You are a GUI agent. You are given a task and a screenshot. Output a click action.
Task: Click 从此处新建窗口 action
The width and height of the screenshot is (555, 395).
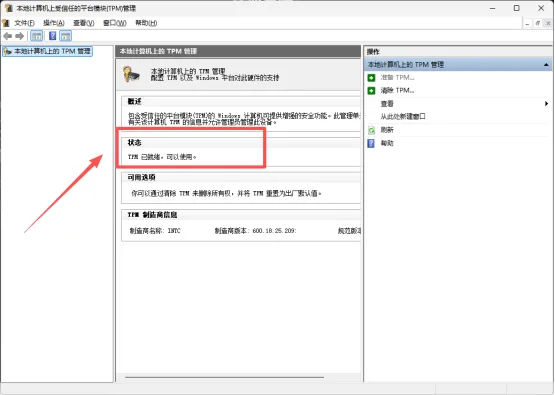[x=403, y=116]
